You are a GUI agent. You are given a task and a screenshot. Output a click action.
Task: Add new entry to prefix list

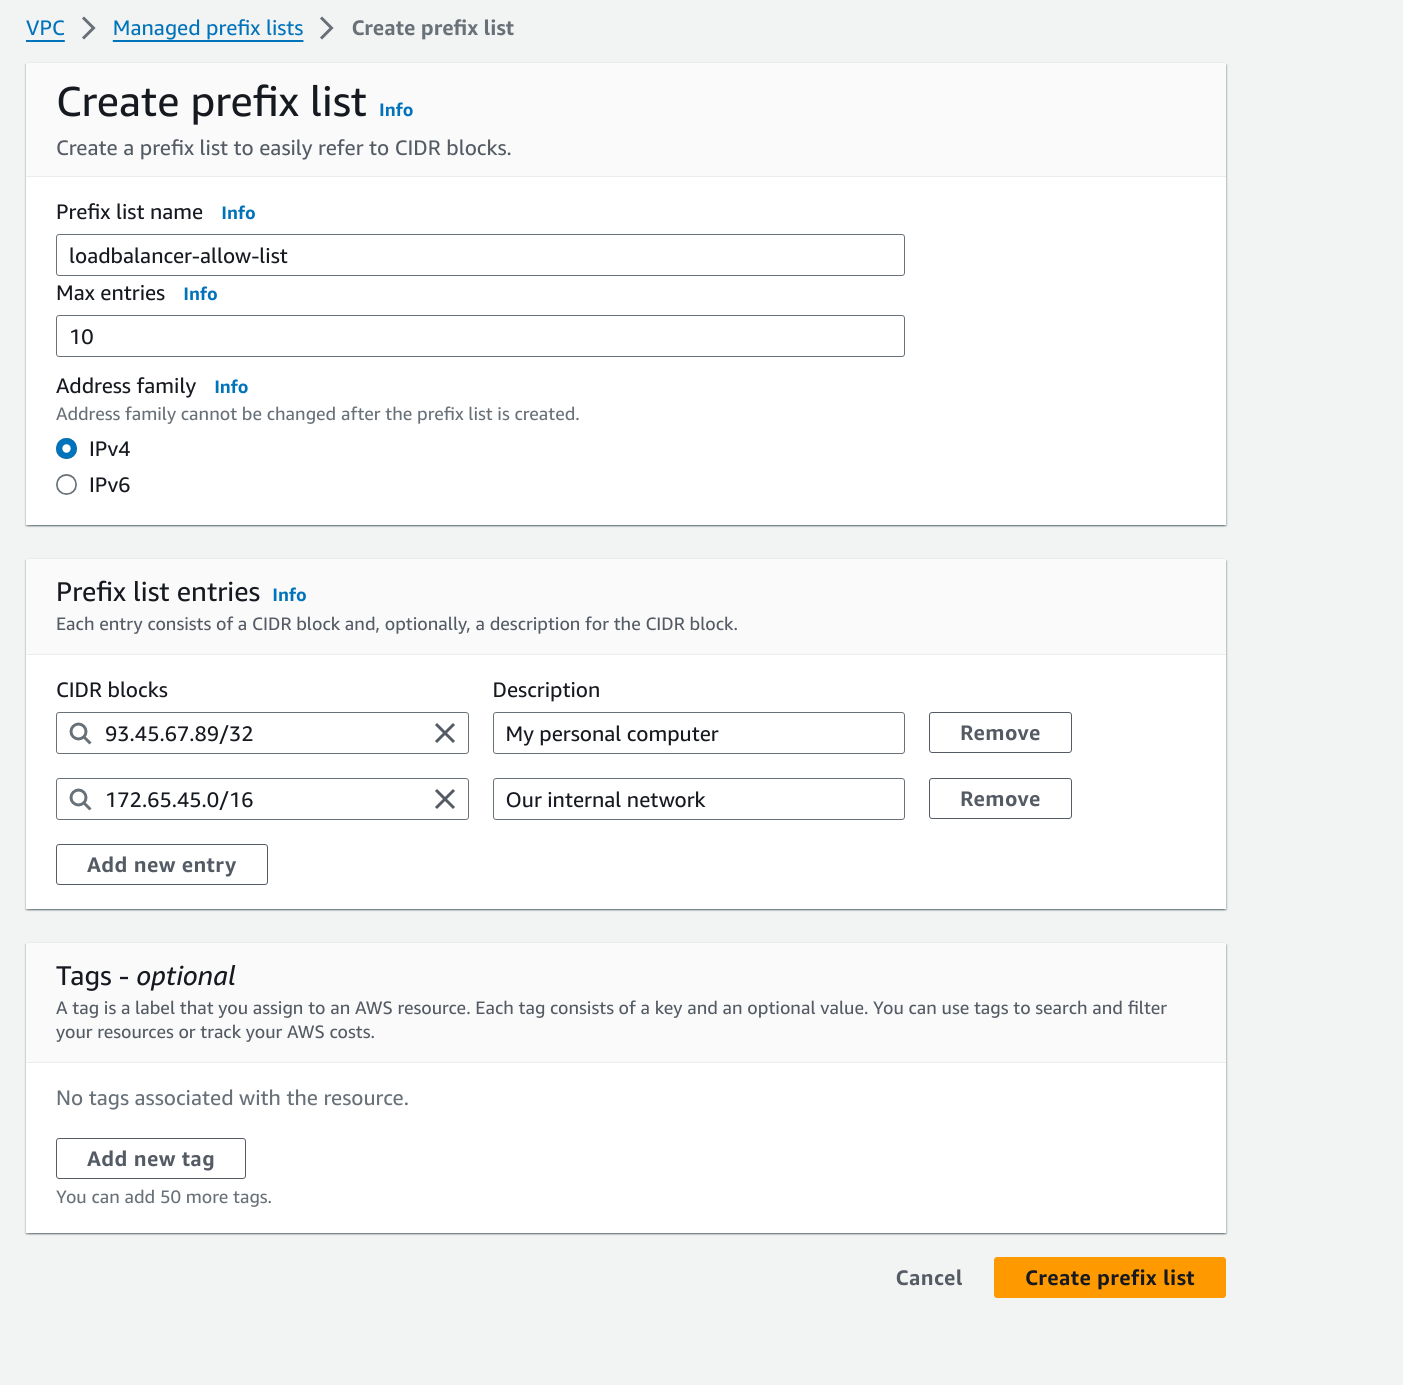162,865
